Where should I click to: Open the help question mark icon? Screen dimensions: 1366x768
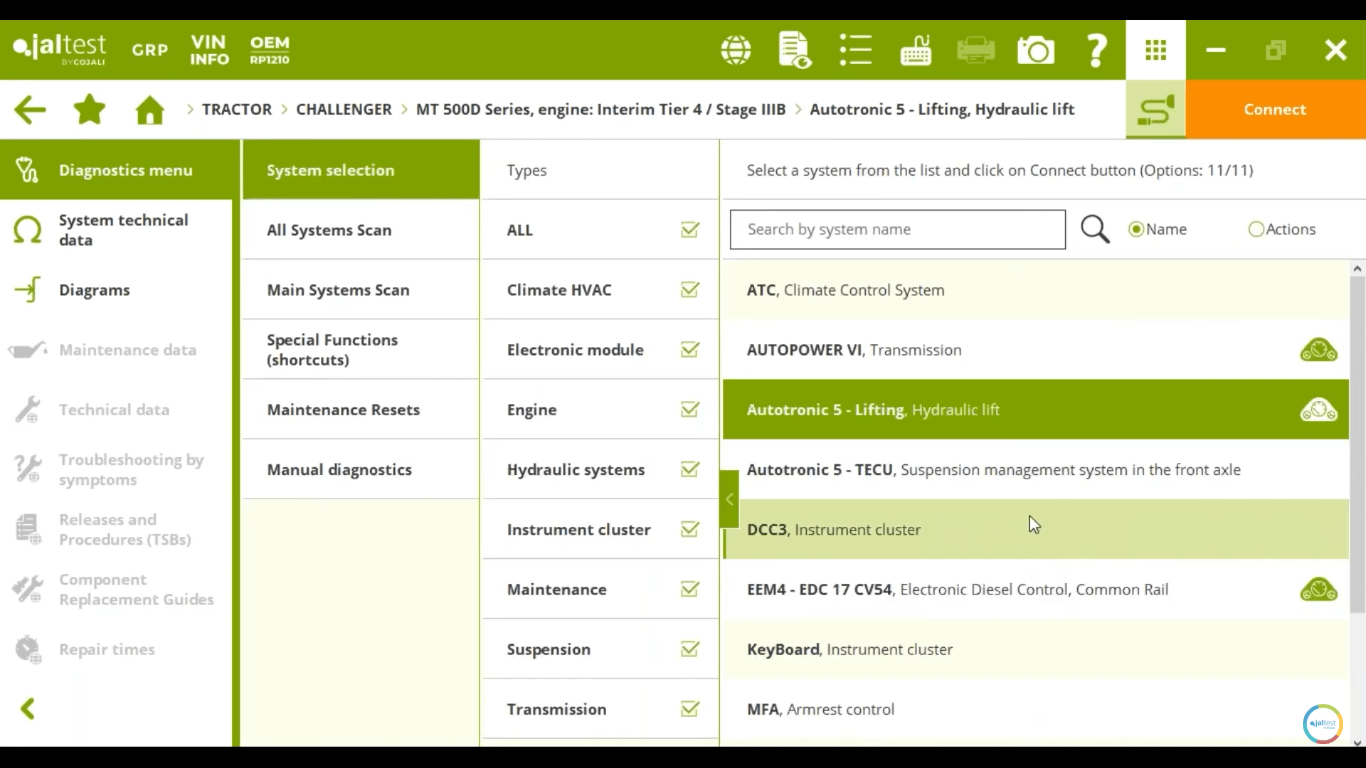(x=1096, y=50)
